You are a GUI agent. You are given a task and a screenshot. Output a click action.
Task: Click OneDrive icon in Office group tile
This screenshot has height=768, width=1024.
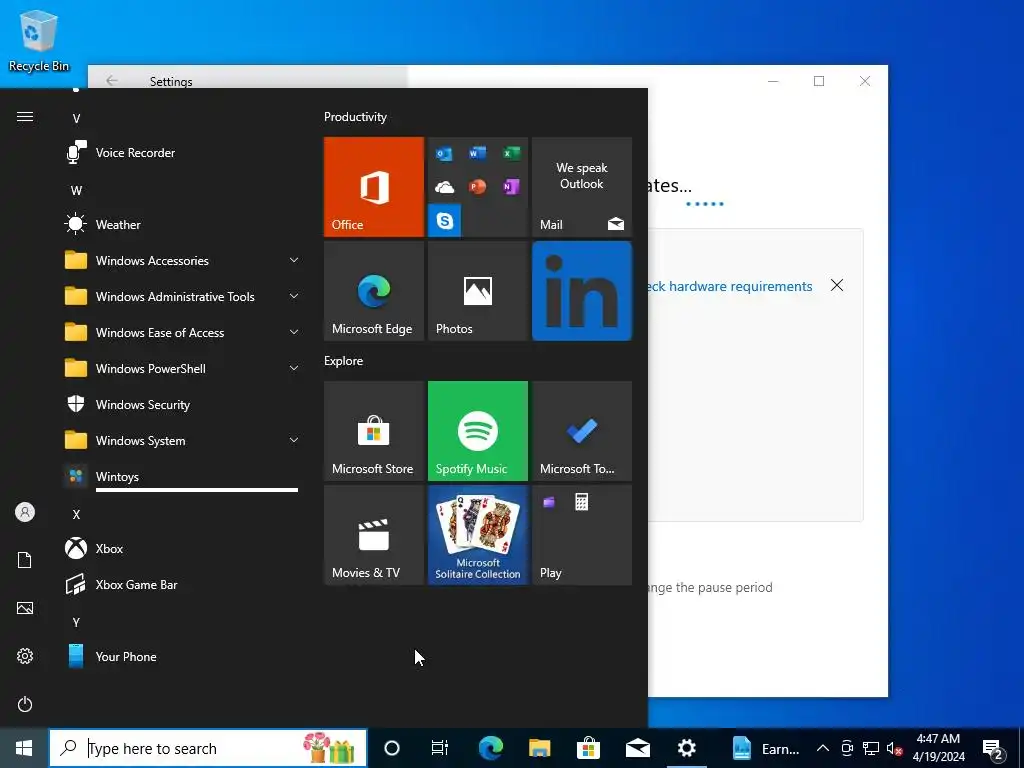(x=445, y=187)
